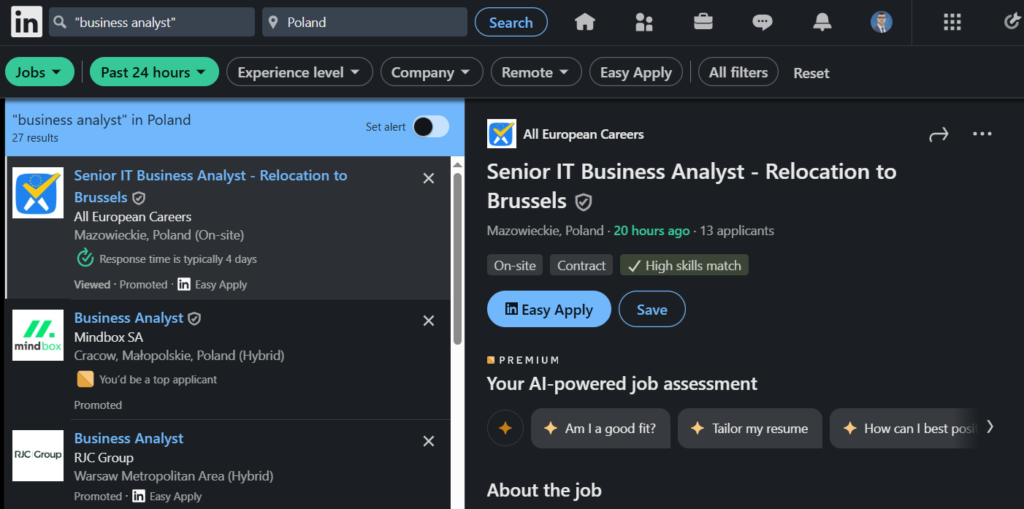Select the "How can I best position" suggestion
The height and width of the screenshot is (509, 1024).
pyautogui.click(x=903, y=429)
